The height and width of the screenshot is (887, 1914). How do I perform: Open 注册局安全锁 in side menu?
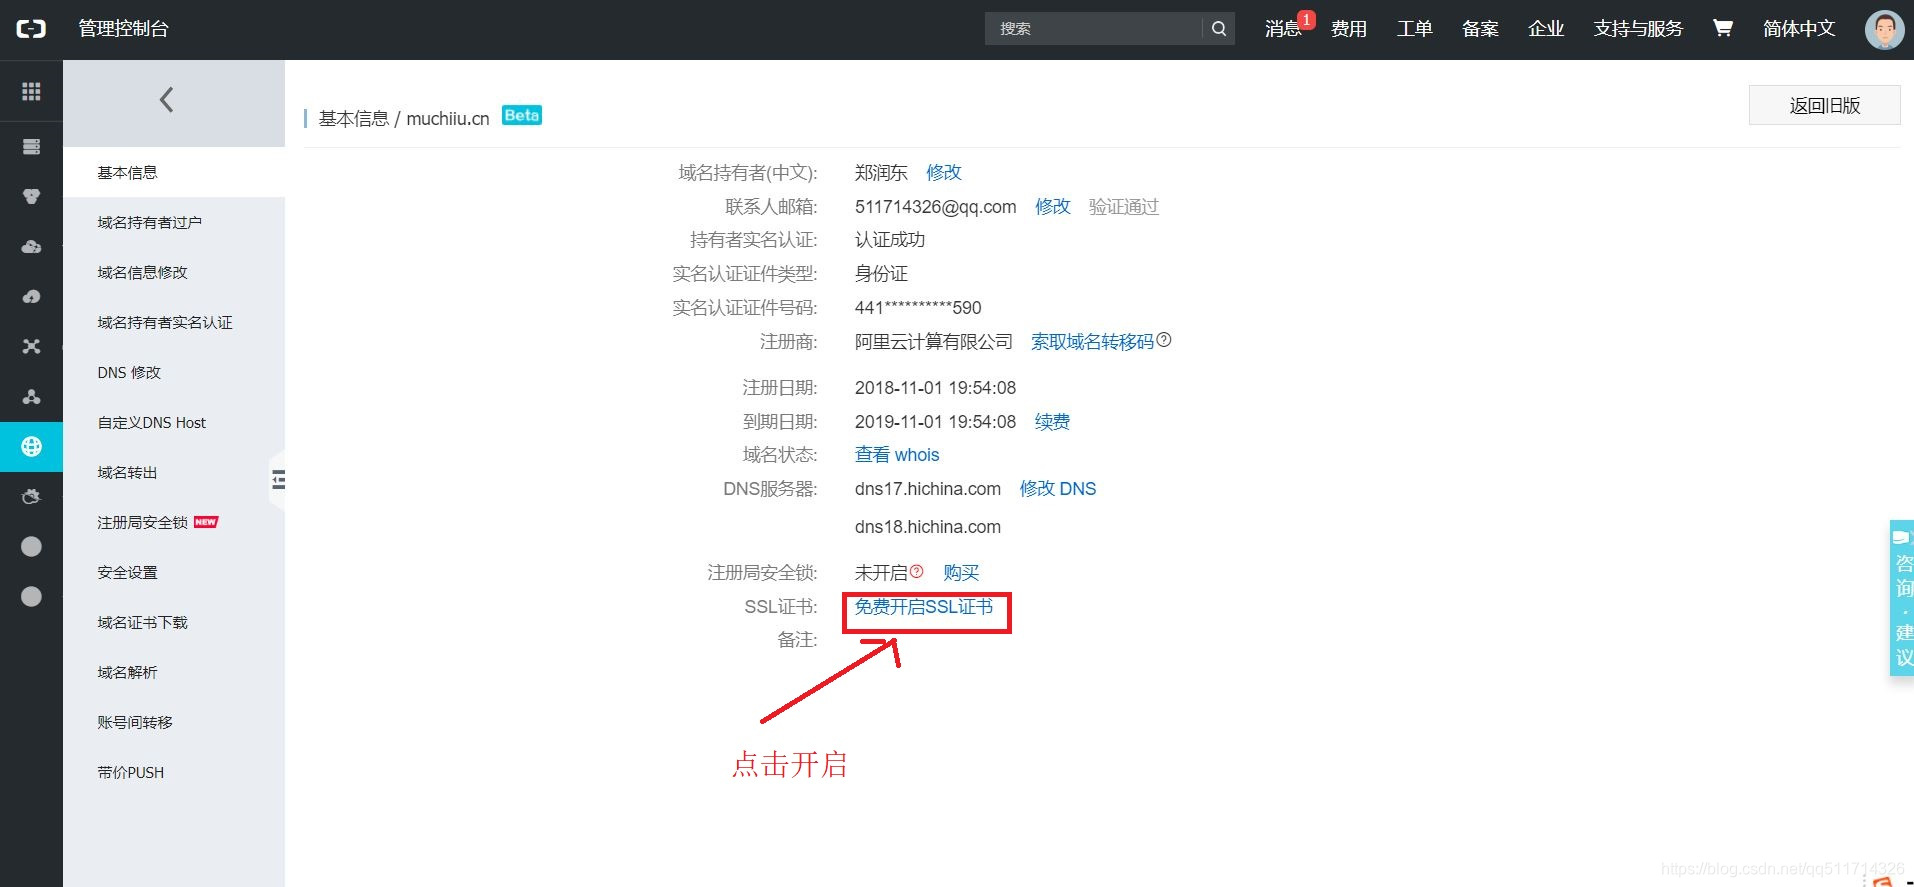pos(174,522)
